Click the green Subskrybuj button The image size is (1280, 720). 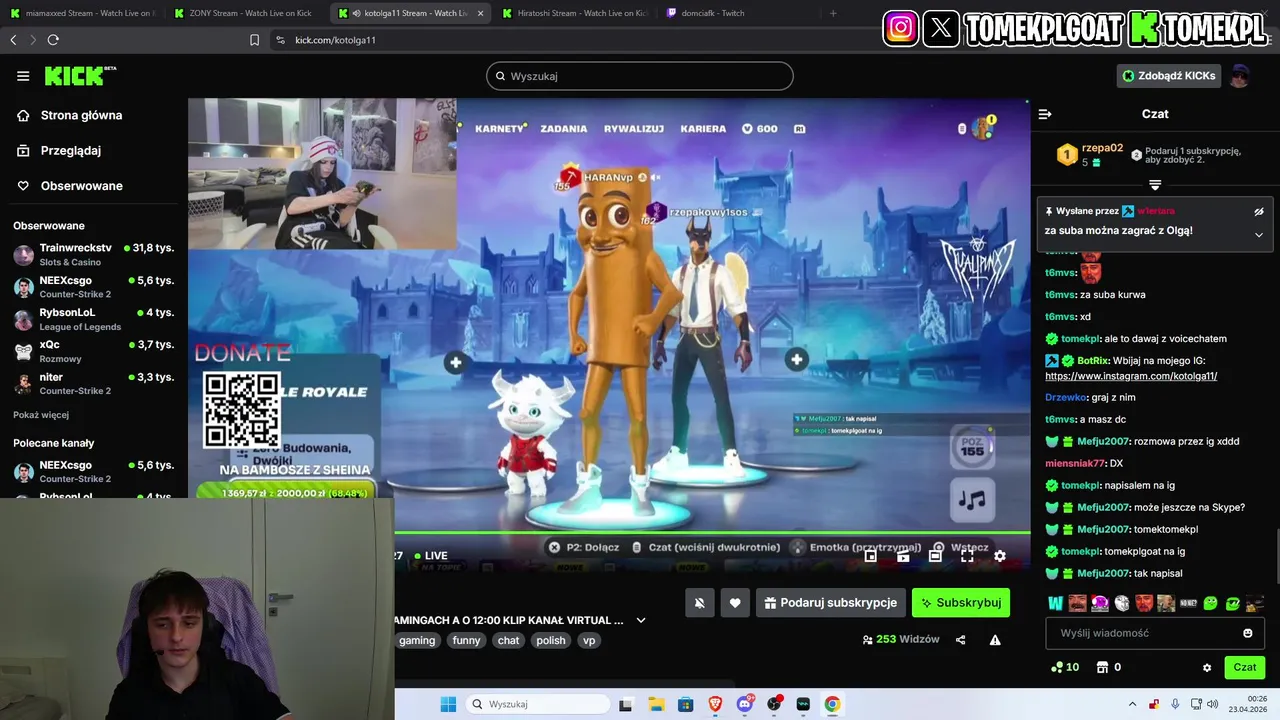[961, 603]
